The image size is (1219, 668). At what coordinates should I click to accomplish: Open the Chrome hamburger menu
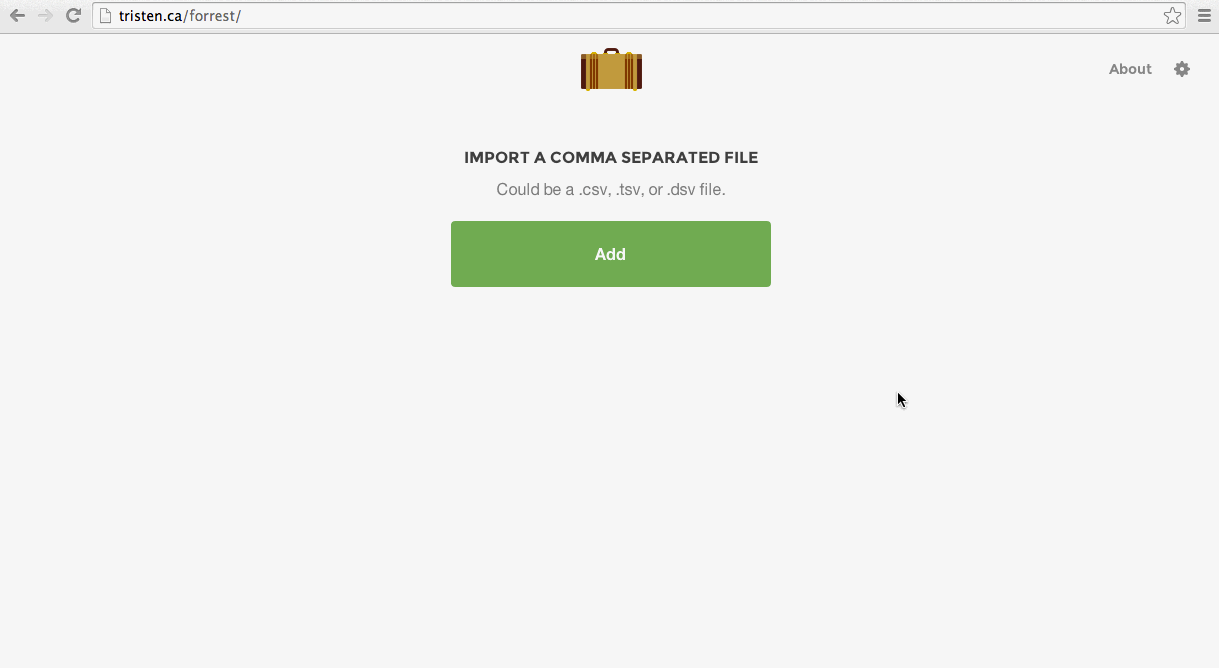(x=1204, y=16)
